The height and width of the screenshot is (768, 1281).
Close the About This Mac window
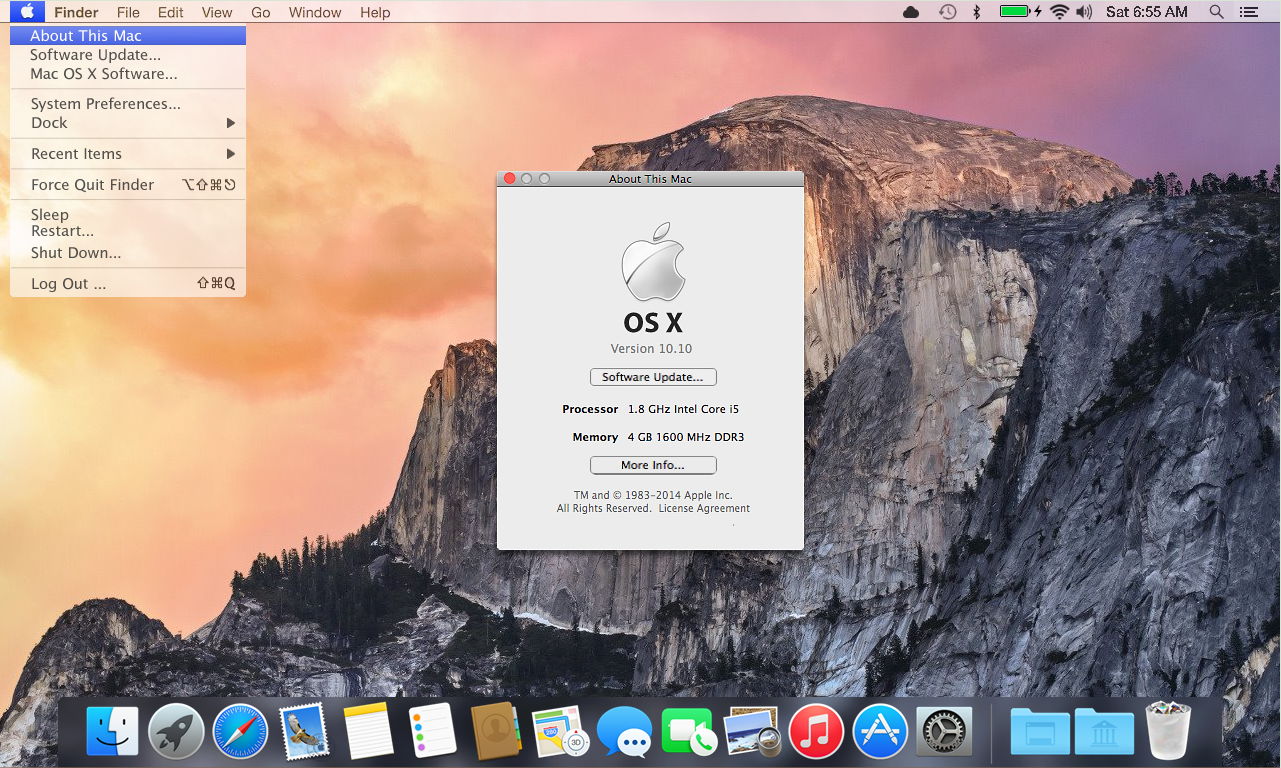click(x=509, y=179)
